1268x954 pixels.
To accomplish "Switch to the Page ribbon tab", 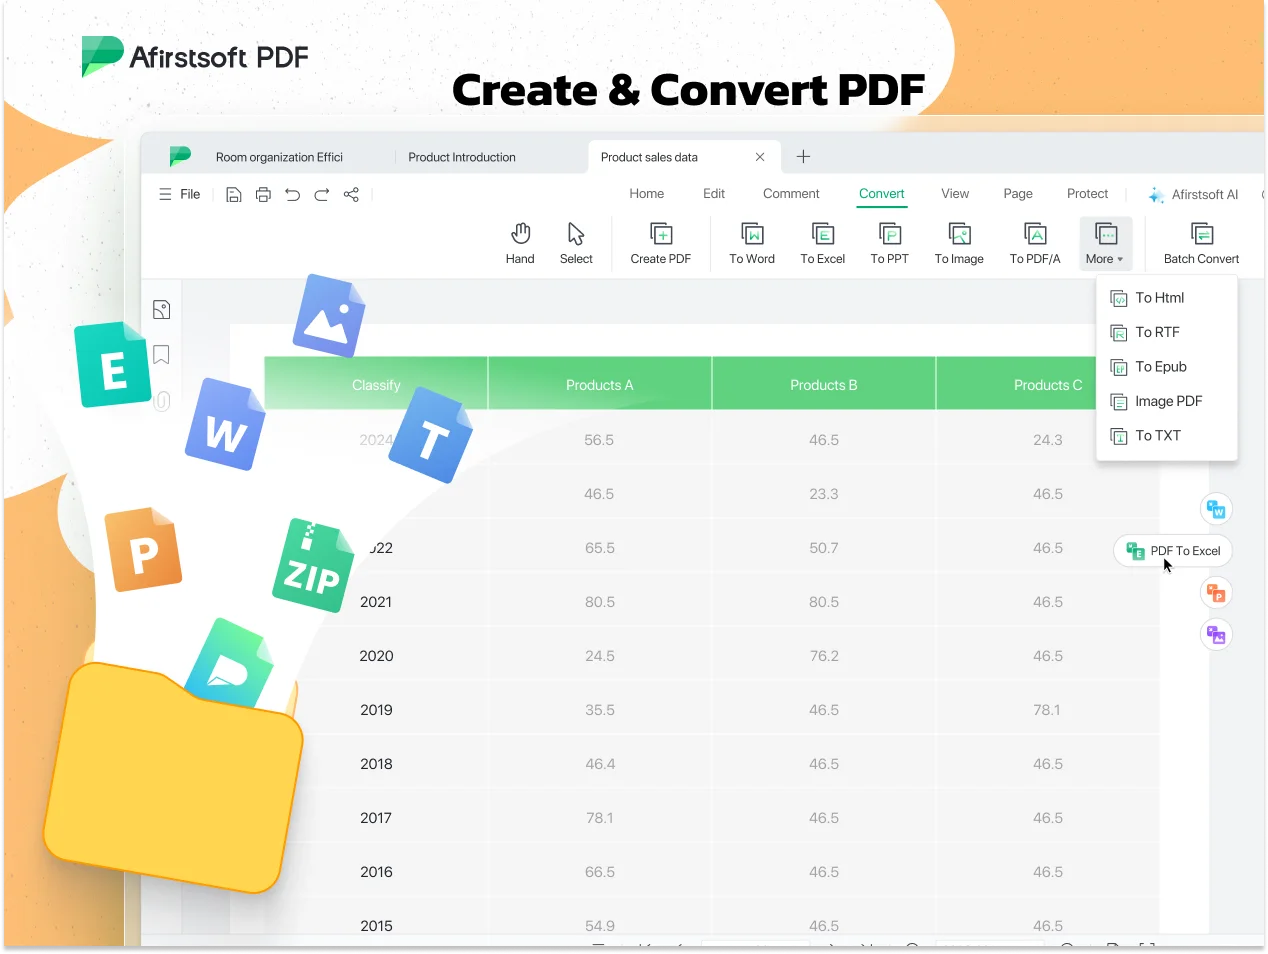I will pos(1018,194).
